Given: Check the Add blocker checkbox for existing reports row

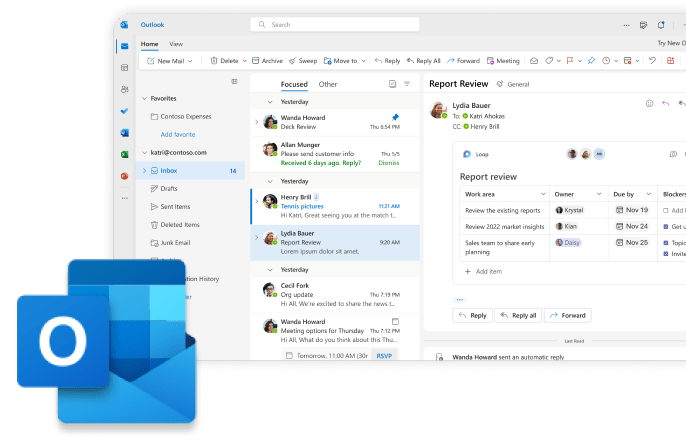Looking at the screenshot, I should (665, 210).
